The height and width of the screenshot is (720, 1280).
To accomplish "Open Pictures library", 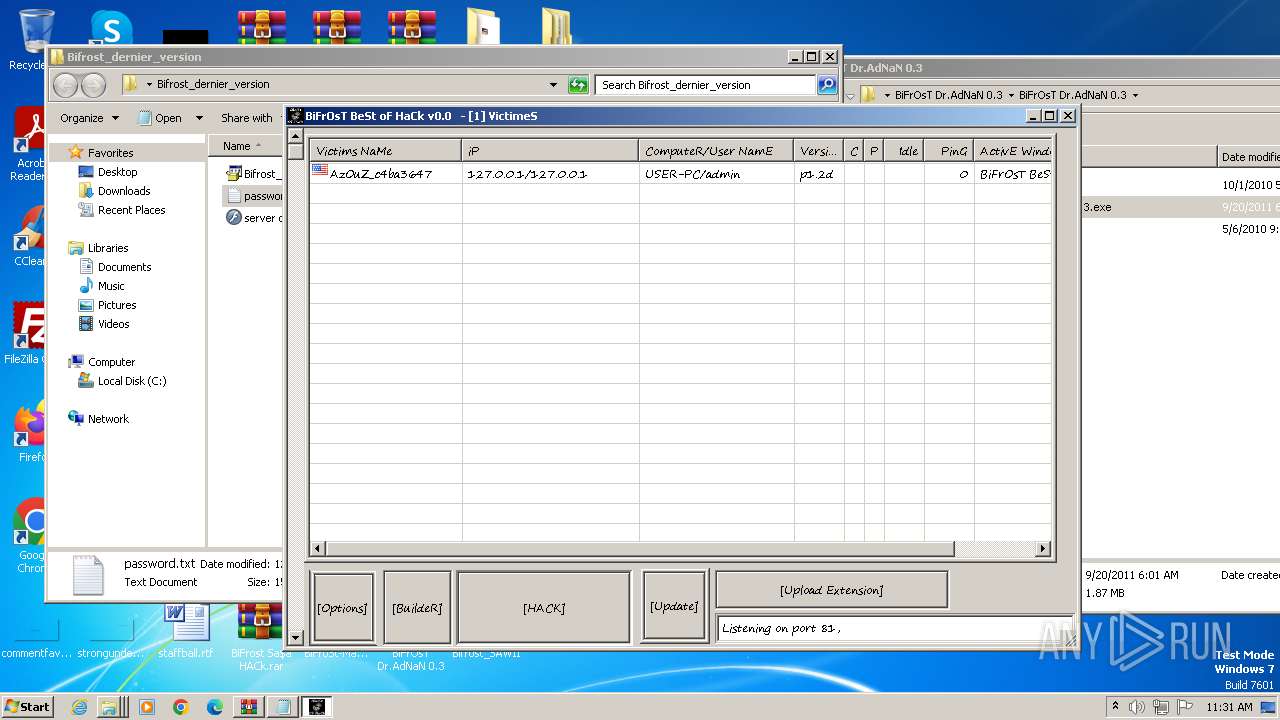I will pyautogui.click(x=117, y=305).
